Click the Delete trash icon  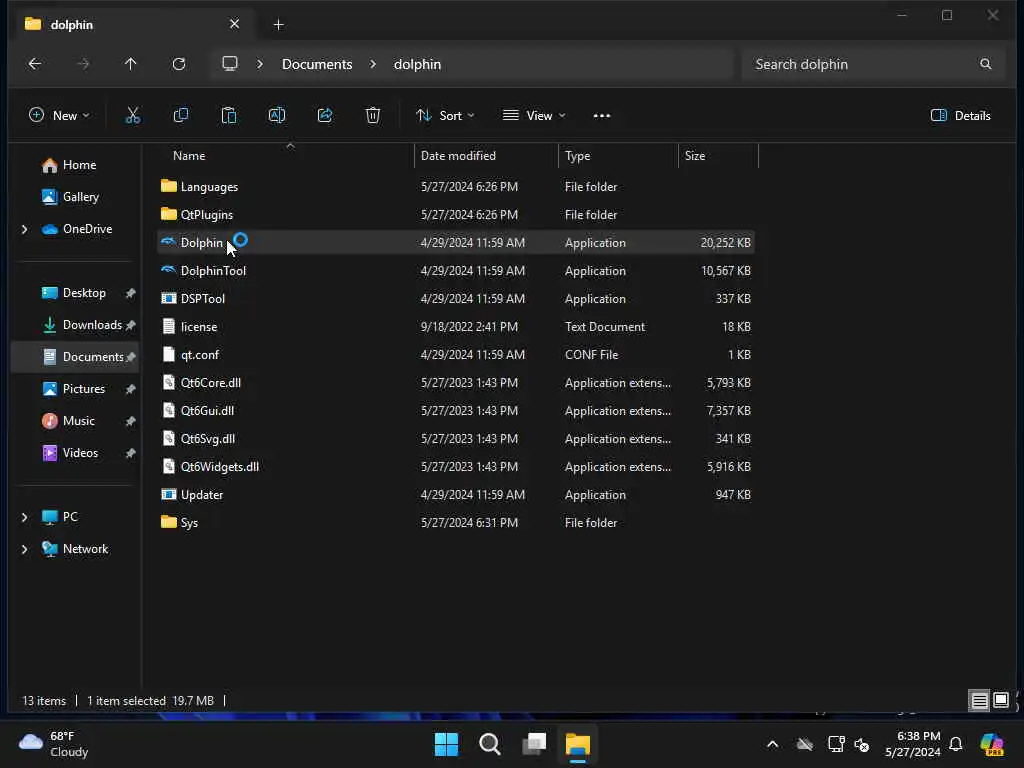pyautogui.click(x=373, y=116)
